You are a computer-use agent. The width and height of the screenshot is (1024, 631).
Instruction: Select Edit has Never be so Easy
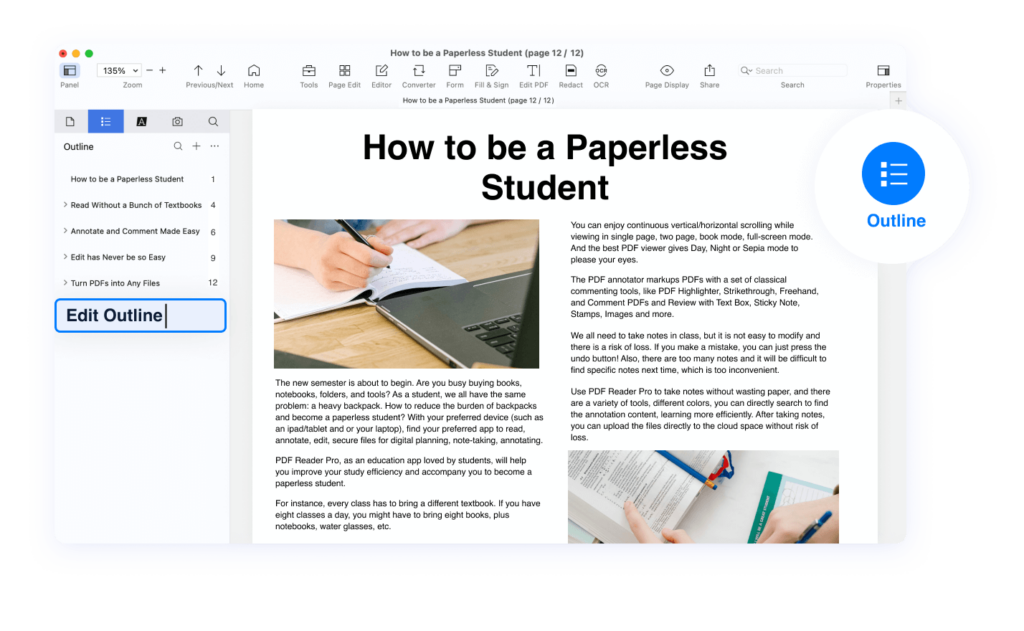[x=118, y=257]
